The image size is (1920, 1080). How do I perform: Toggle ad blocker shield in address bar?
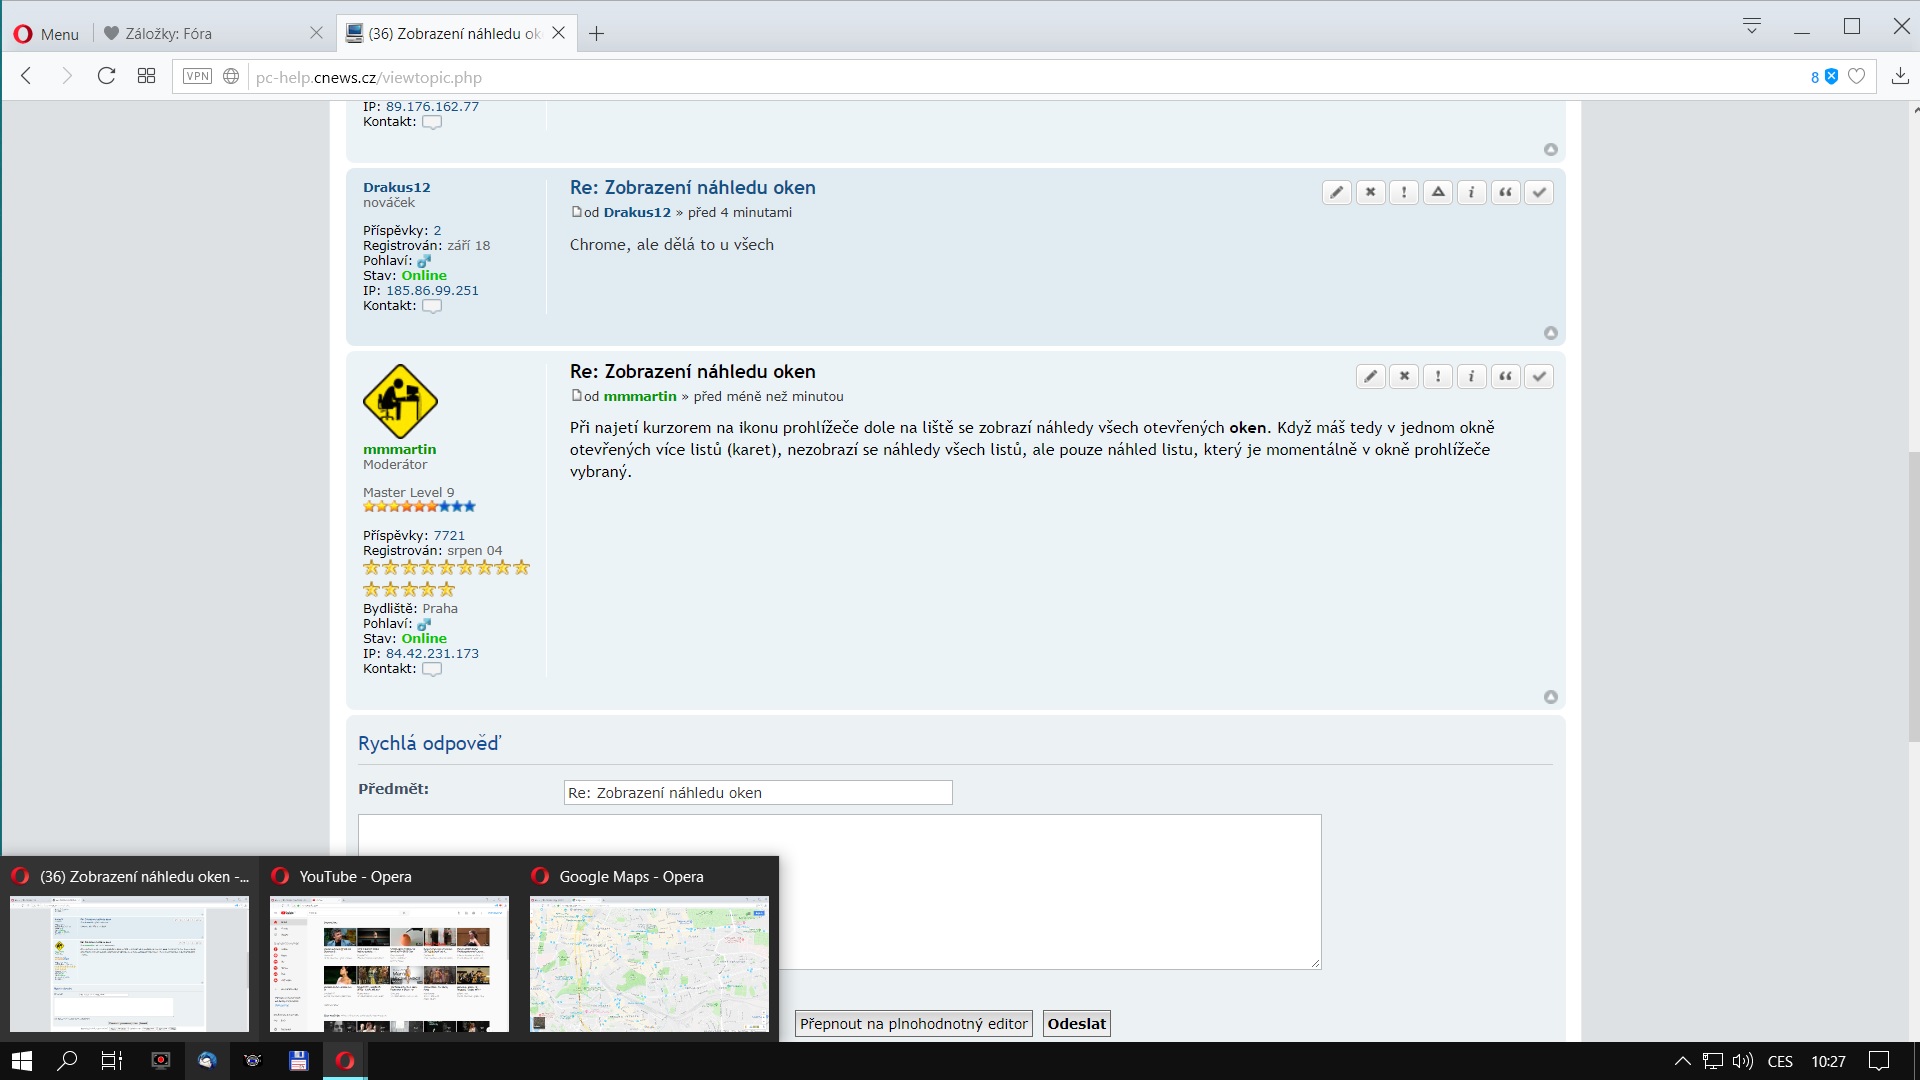pos(1831,76)
